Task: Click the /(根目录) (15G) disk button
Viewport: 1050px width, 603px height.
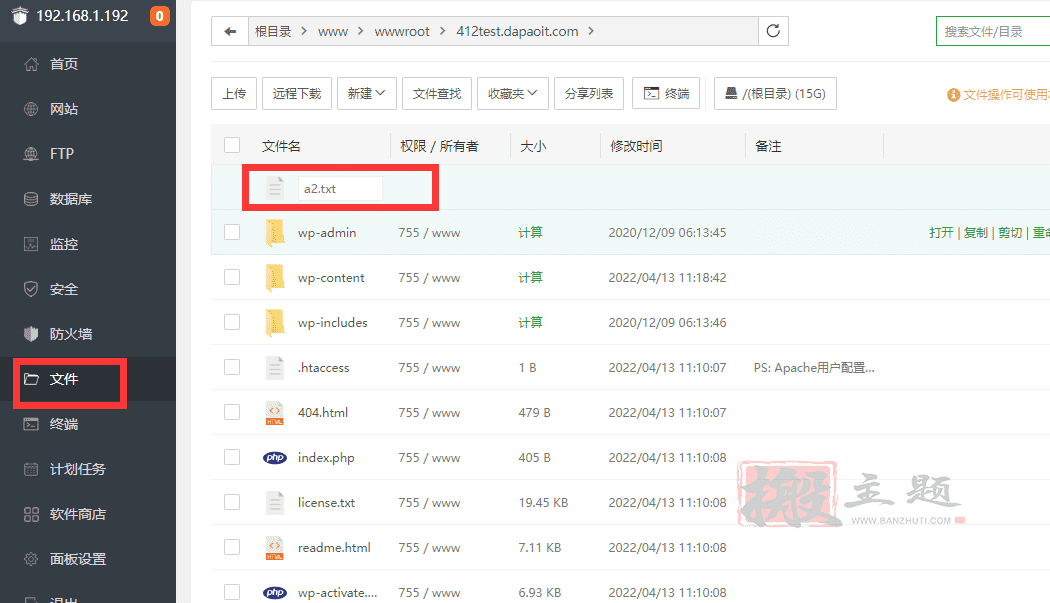Action: 775,93
